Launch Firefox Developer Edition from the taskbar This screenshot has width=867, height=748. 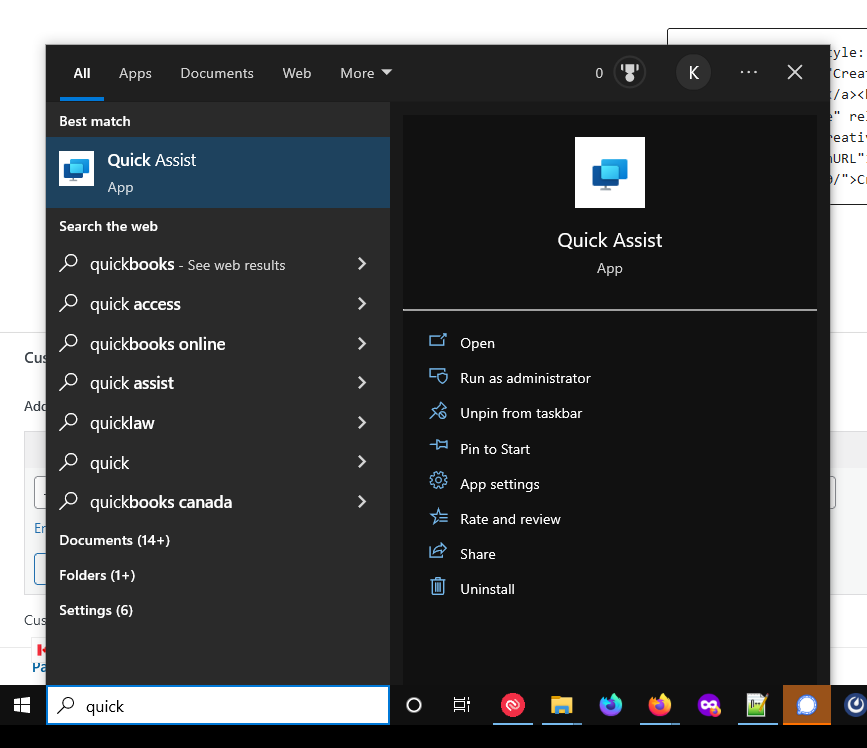(610, 705)
